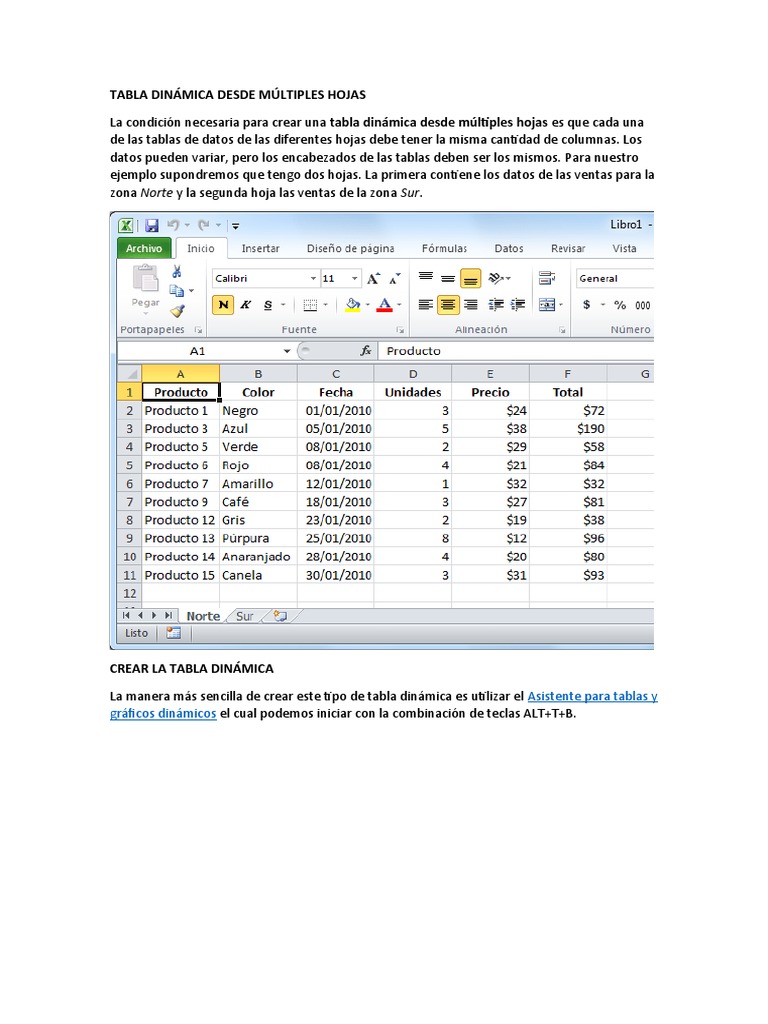The image size is (768, 1024).
Task: Click the Copy icon in Portapapeles
Action: [x=176, y=291]
